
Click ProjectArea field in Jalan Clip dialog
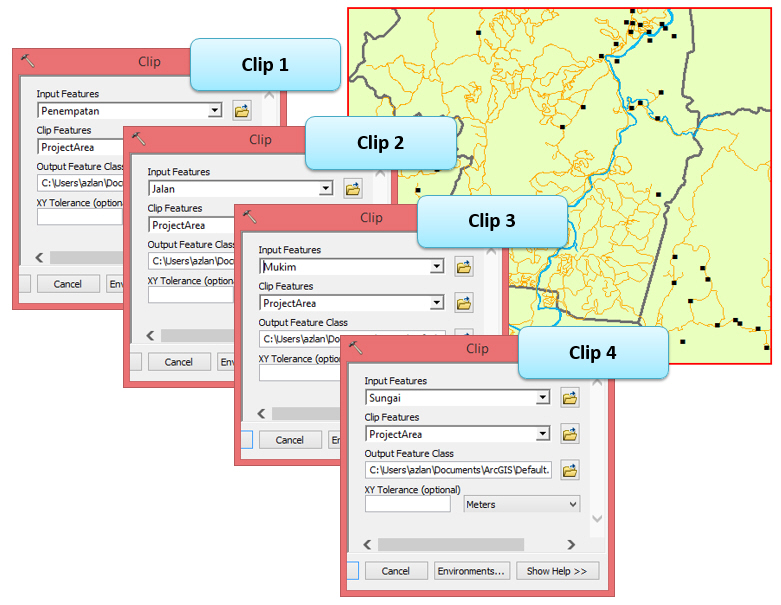click(191, 225)
